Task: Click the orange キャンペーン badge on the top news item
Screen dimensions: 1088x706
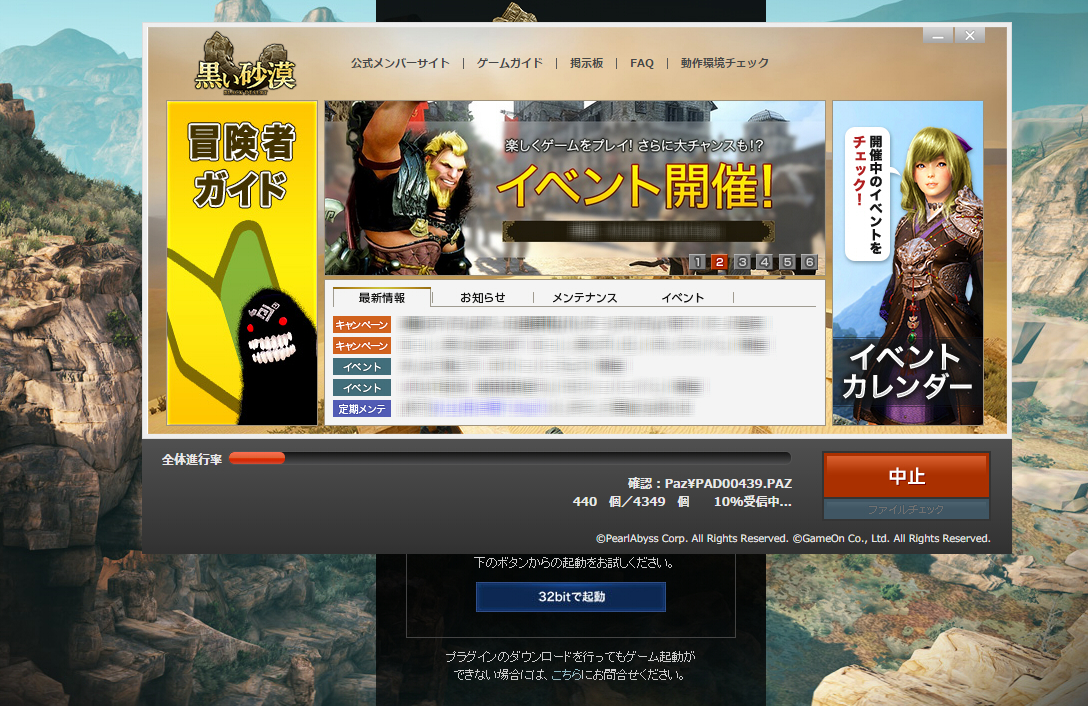Action: (x=362, y=324)
